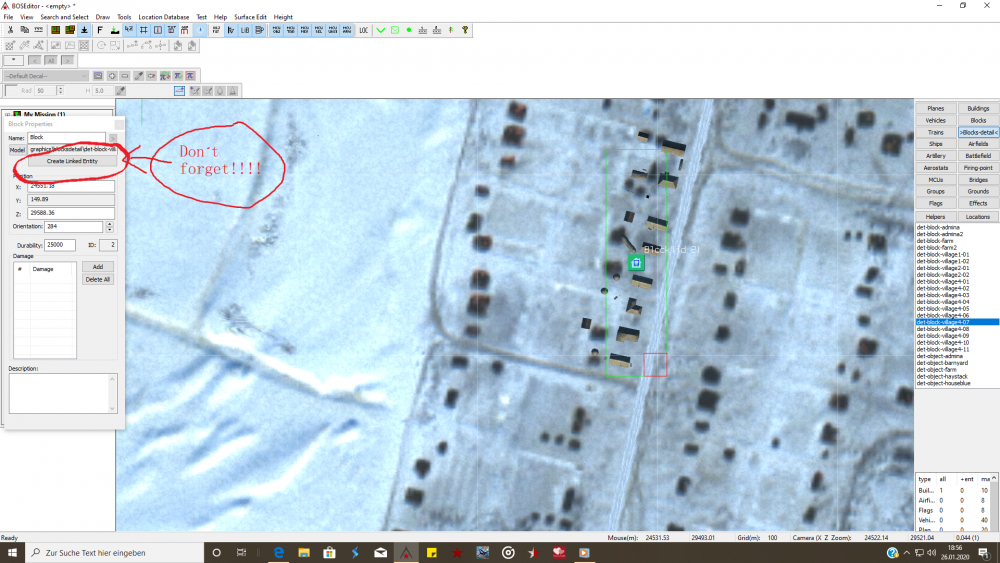Open the Default Decal dropdown
The width and height of the screenshot is (1000, 563).
[46, 76]
